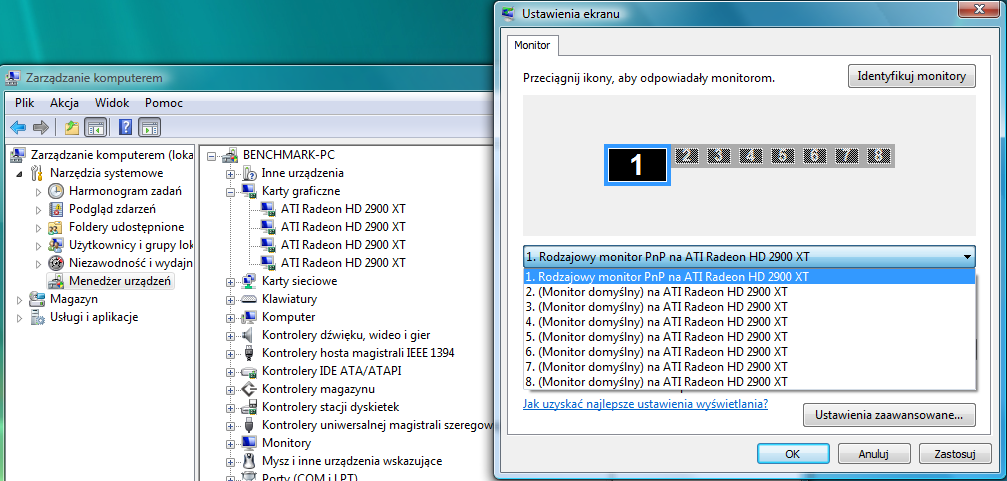Click the Użytkownicy i grupy icon
Image resolution: width=1007 pixels, height=481 pixels.
pyautogui.click(x=57, y=245)
